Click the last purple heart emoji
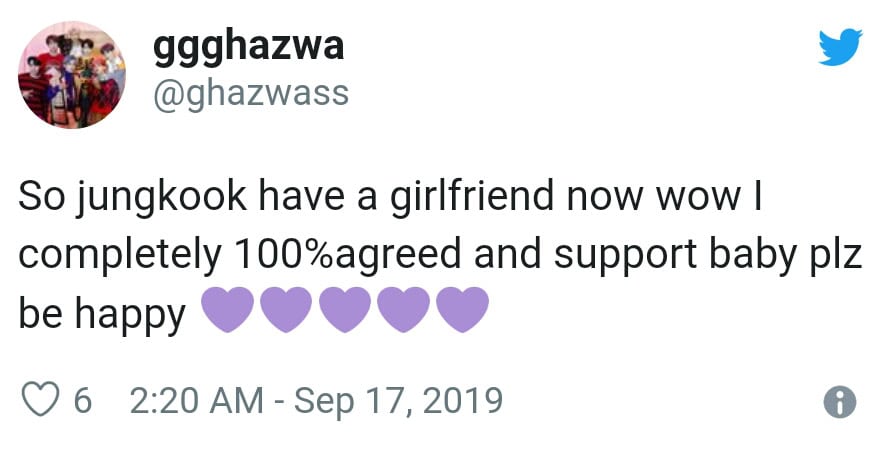This screenshot has height=450, width=883. (461, 310)
